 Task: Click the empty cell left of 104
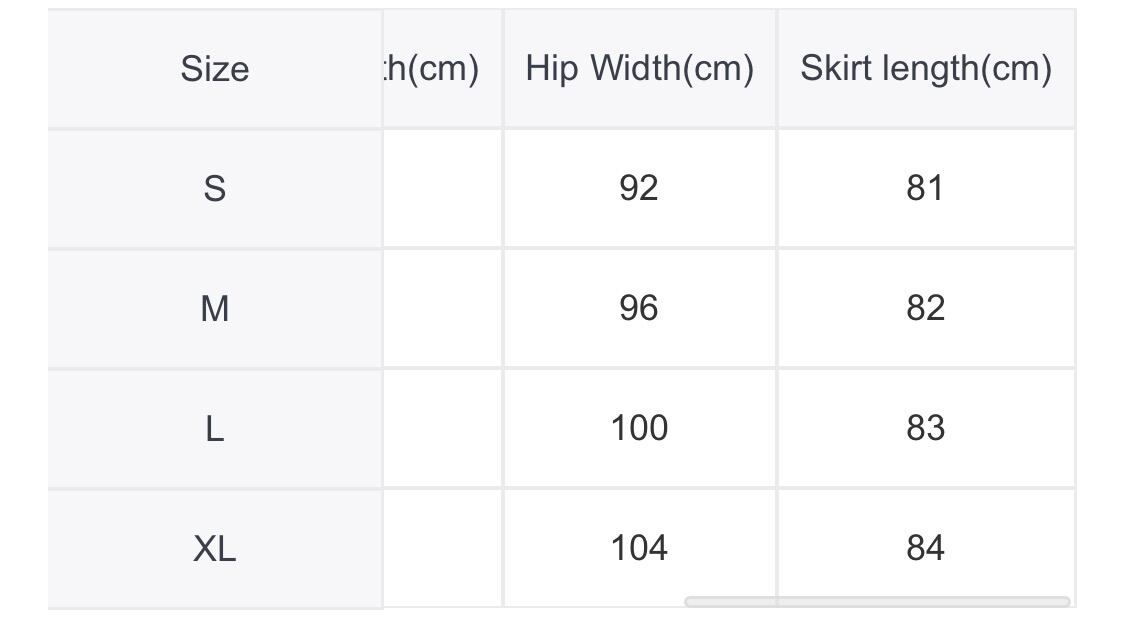coord(442,548)
